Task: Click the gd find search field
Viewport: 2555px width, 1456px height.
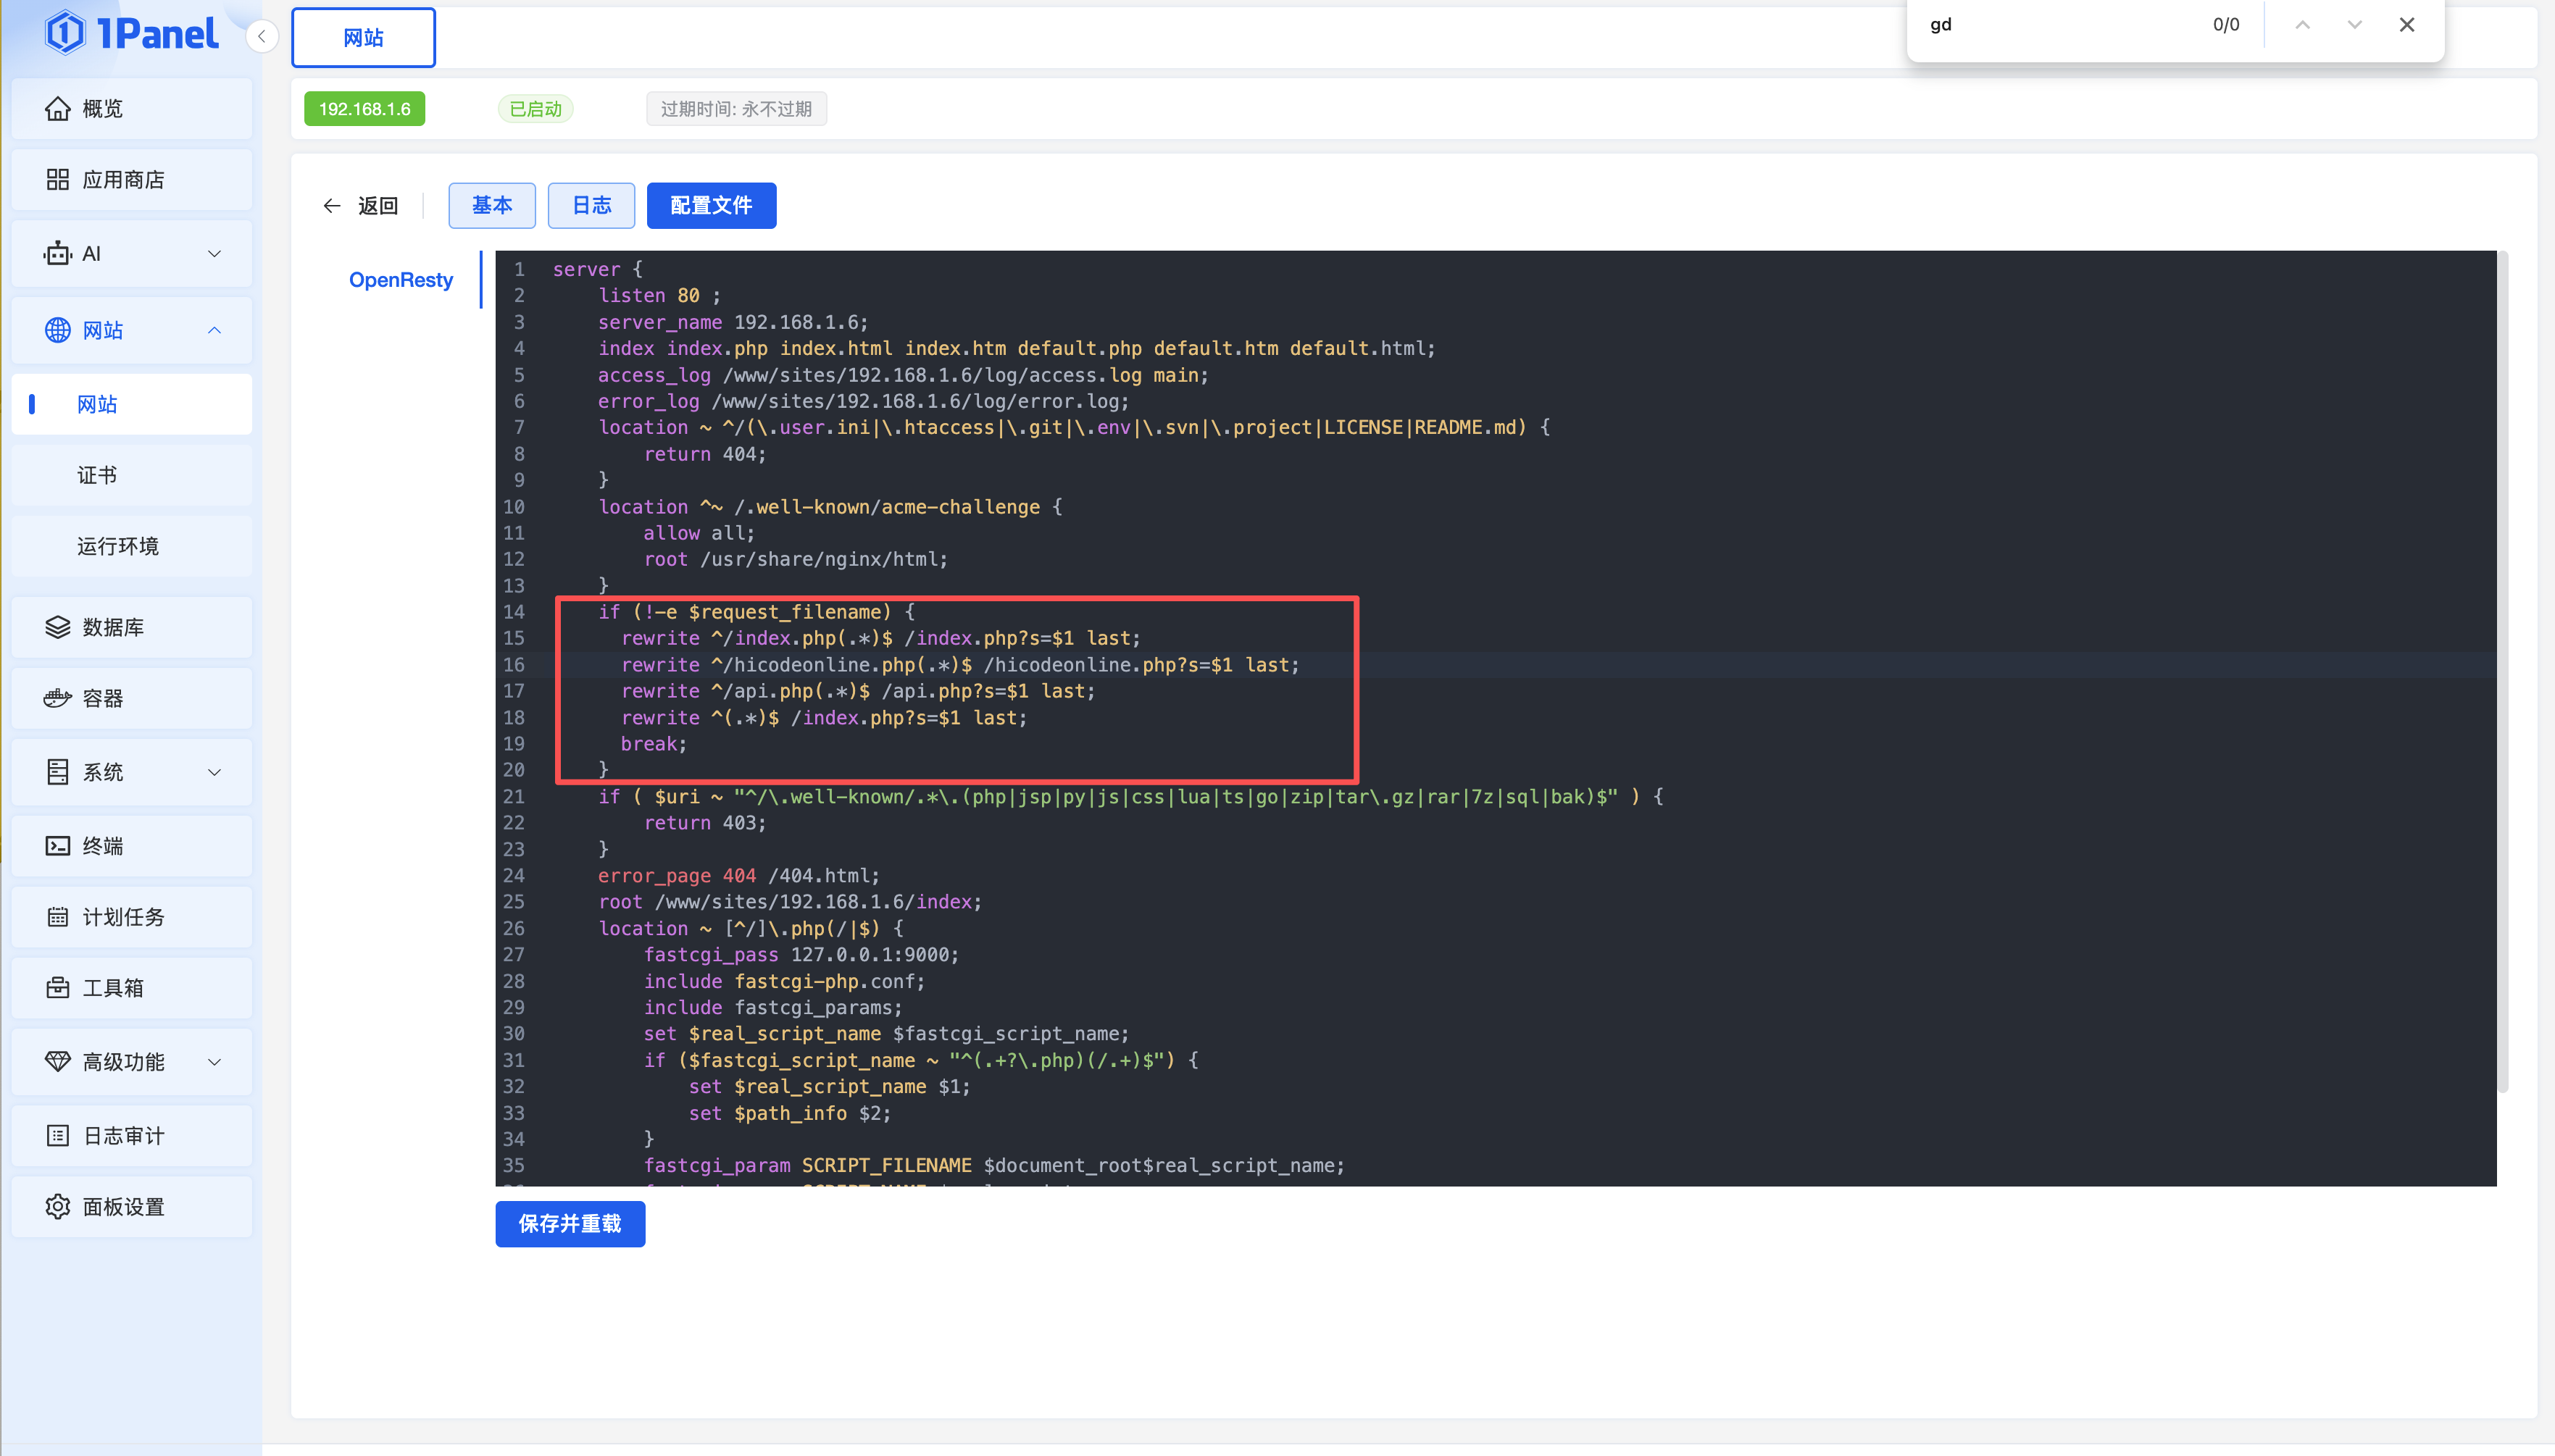Action: coord(2050,25)
